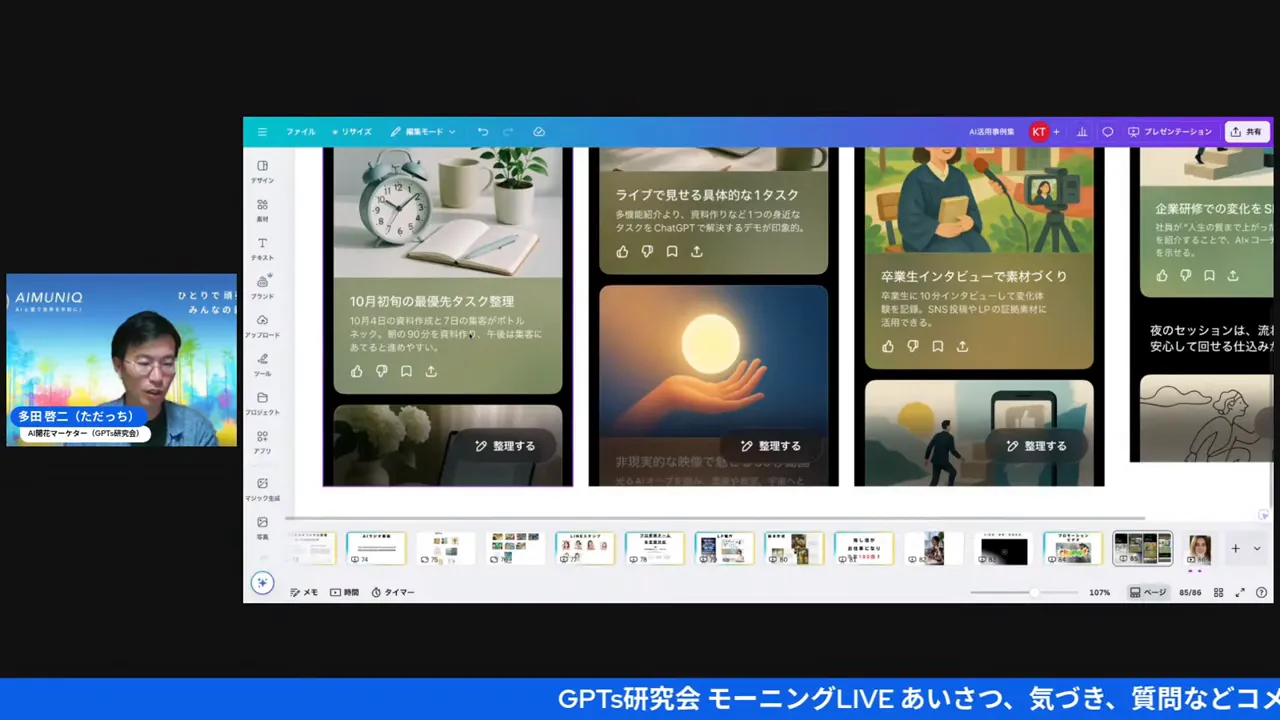Viewport: 1280px width, 720px height.
Task: Select the テキスト (Text) tool
Action: [x=262, y=248]
